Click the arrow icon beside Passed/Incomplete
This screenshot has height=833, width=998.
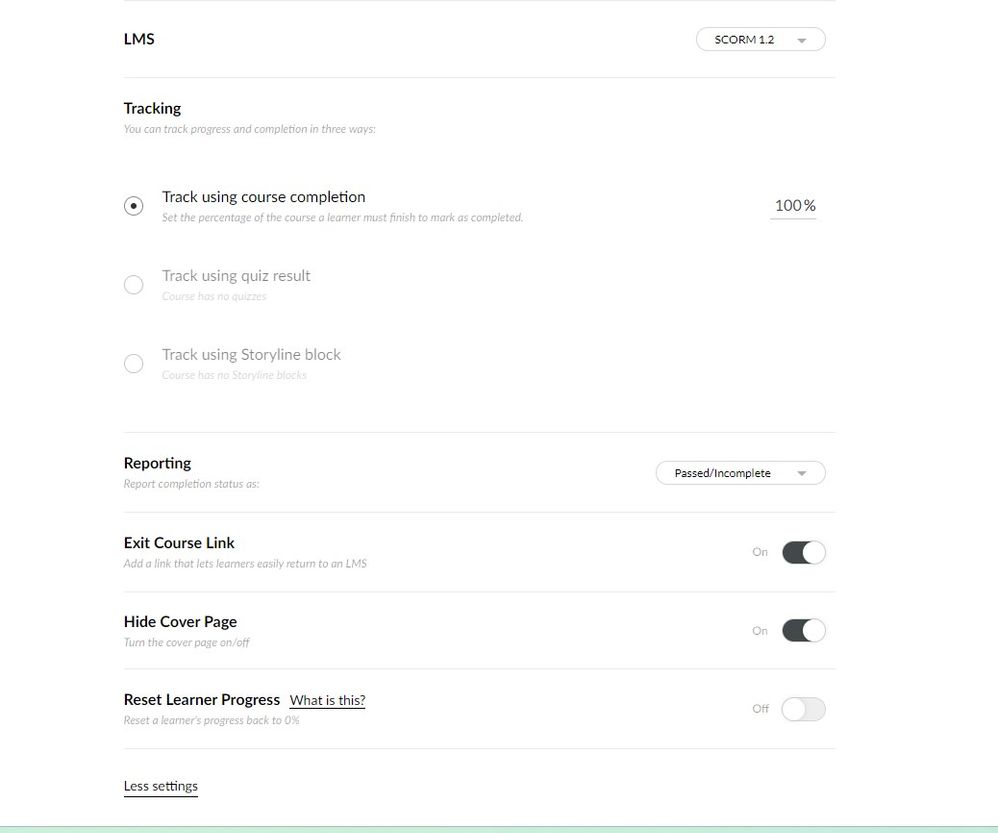pos(802,474)
